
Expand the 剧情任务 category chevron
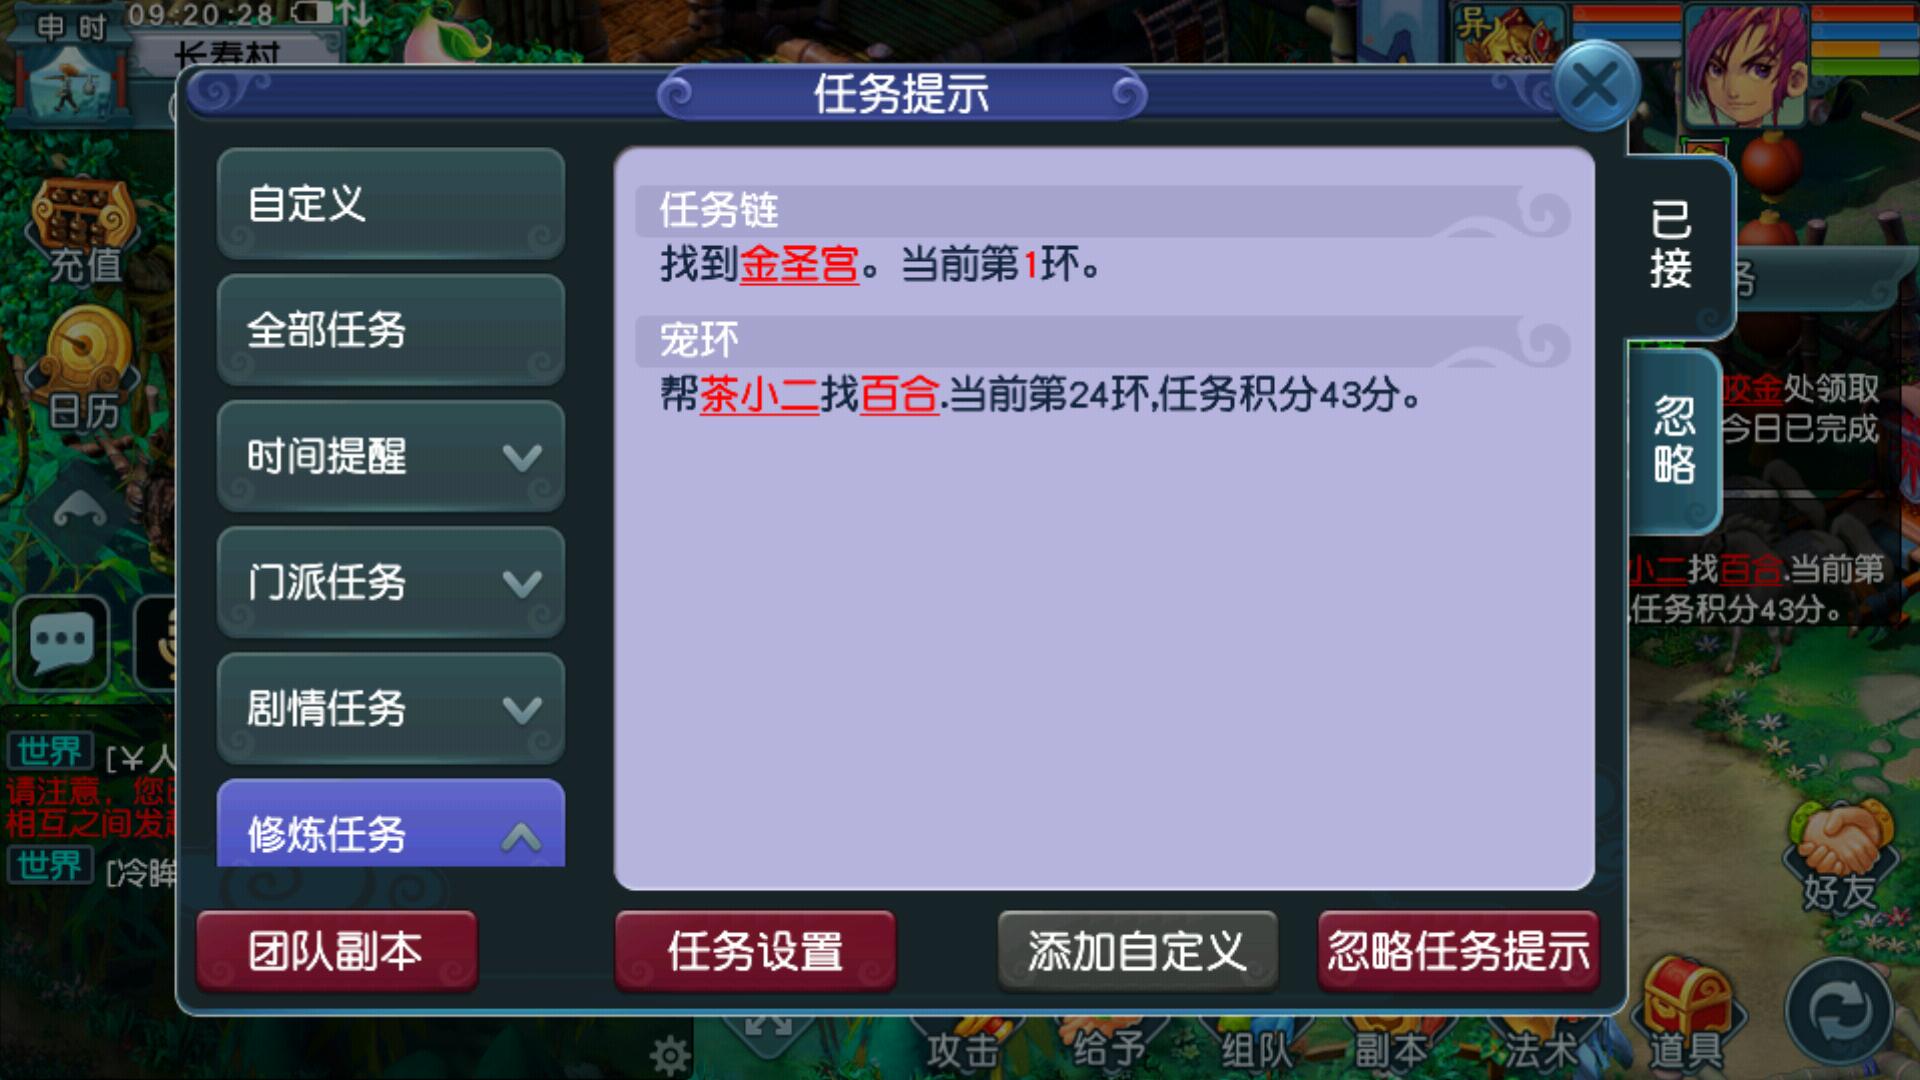click(x=522, y=710)
